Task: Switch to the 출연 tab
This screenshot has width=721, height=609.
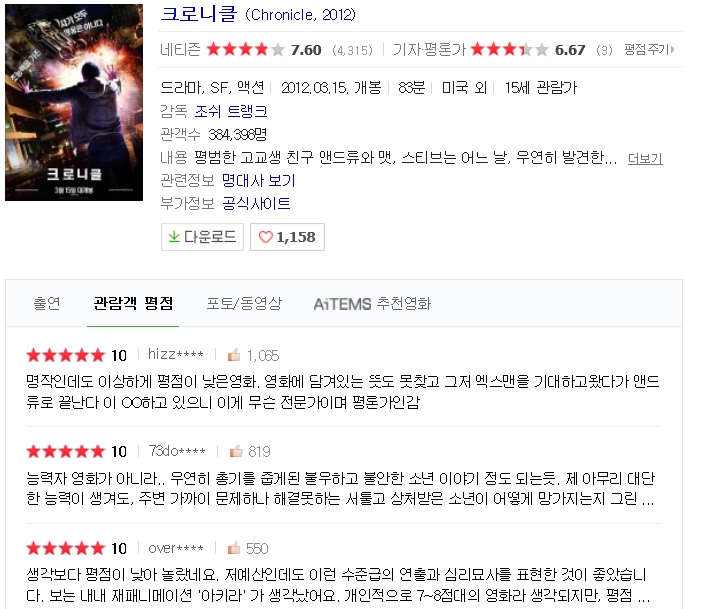Action: [47, 304]
